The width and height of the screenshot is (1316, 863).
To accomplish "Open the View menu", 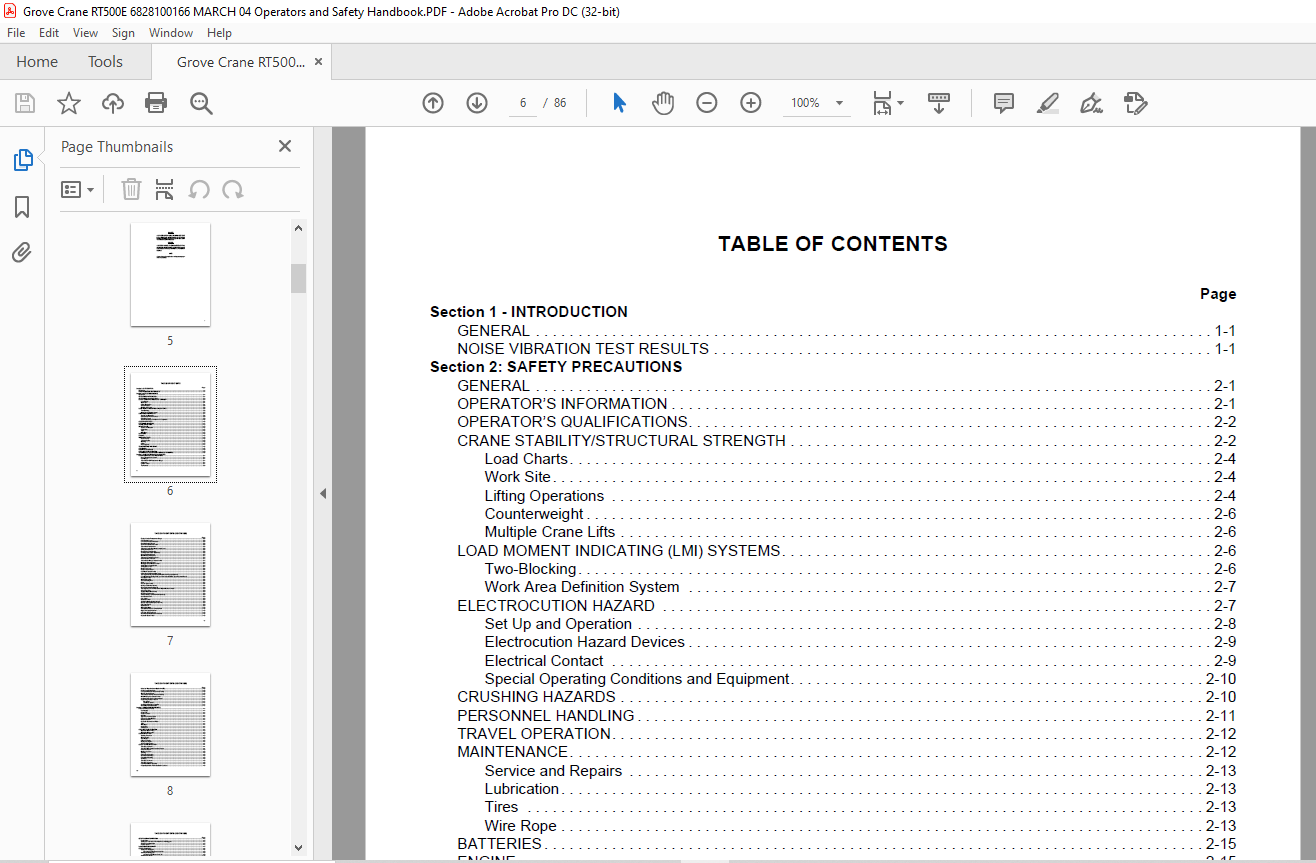I will (x=85, y=33).
